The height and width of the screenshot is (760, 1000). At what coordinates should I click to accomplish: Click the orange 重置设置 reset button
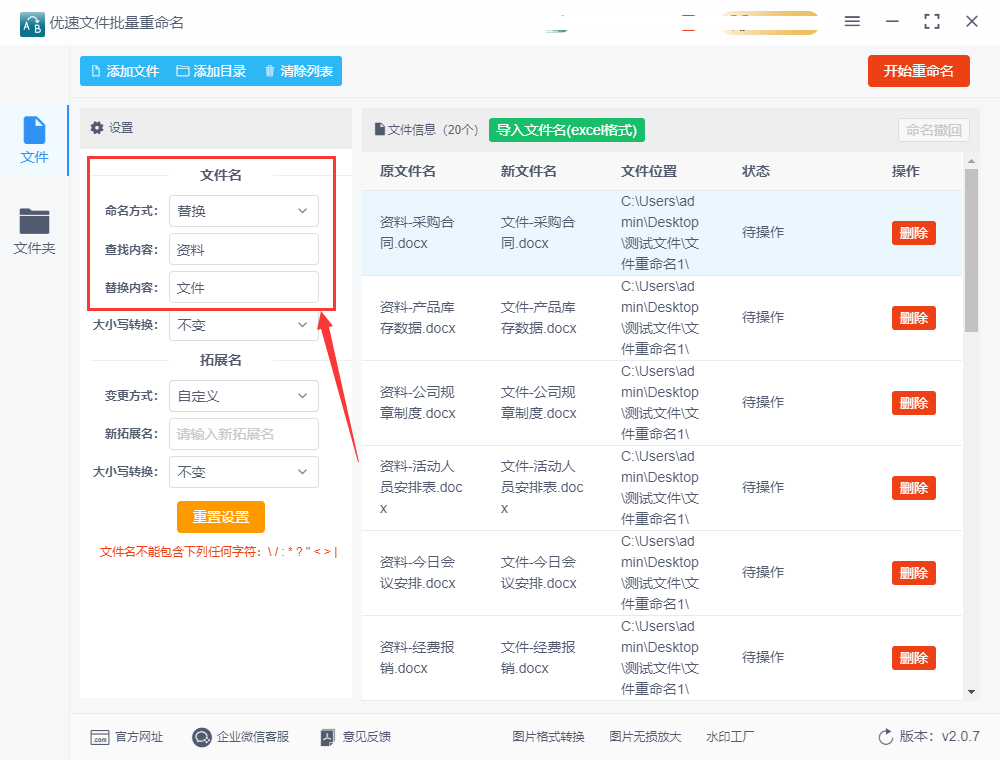point(221,517)
